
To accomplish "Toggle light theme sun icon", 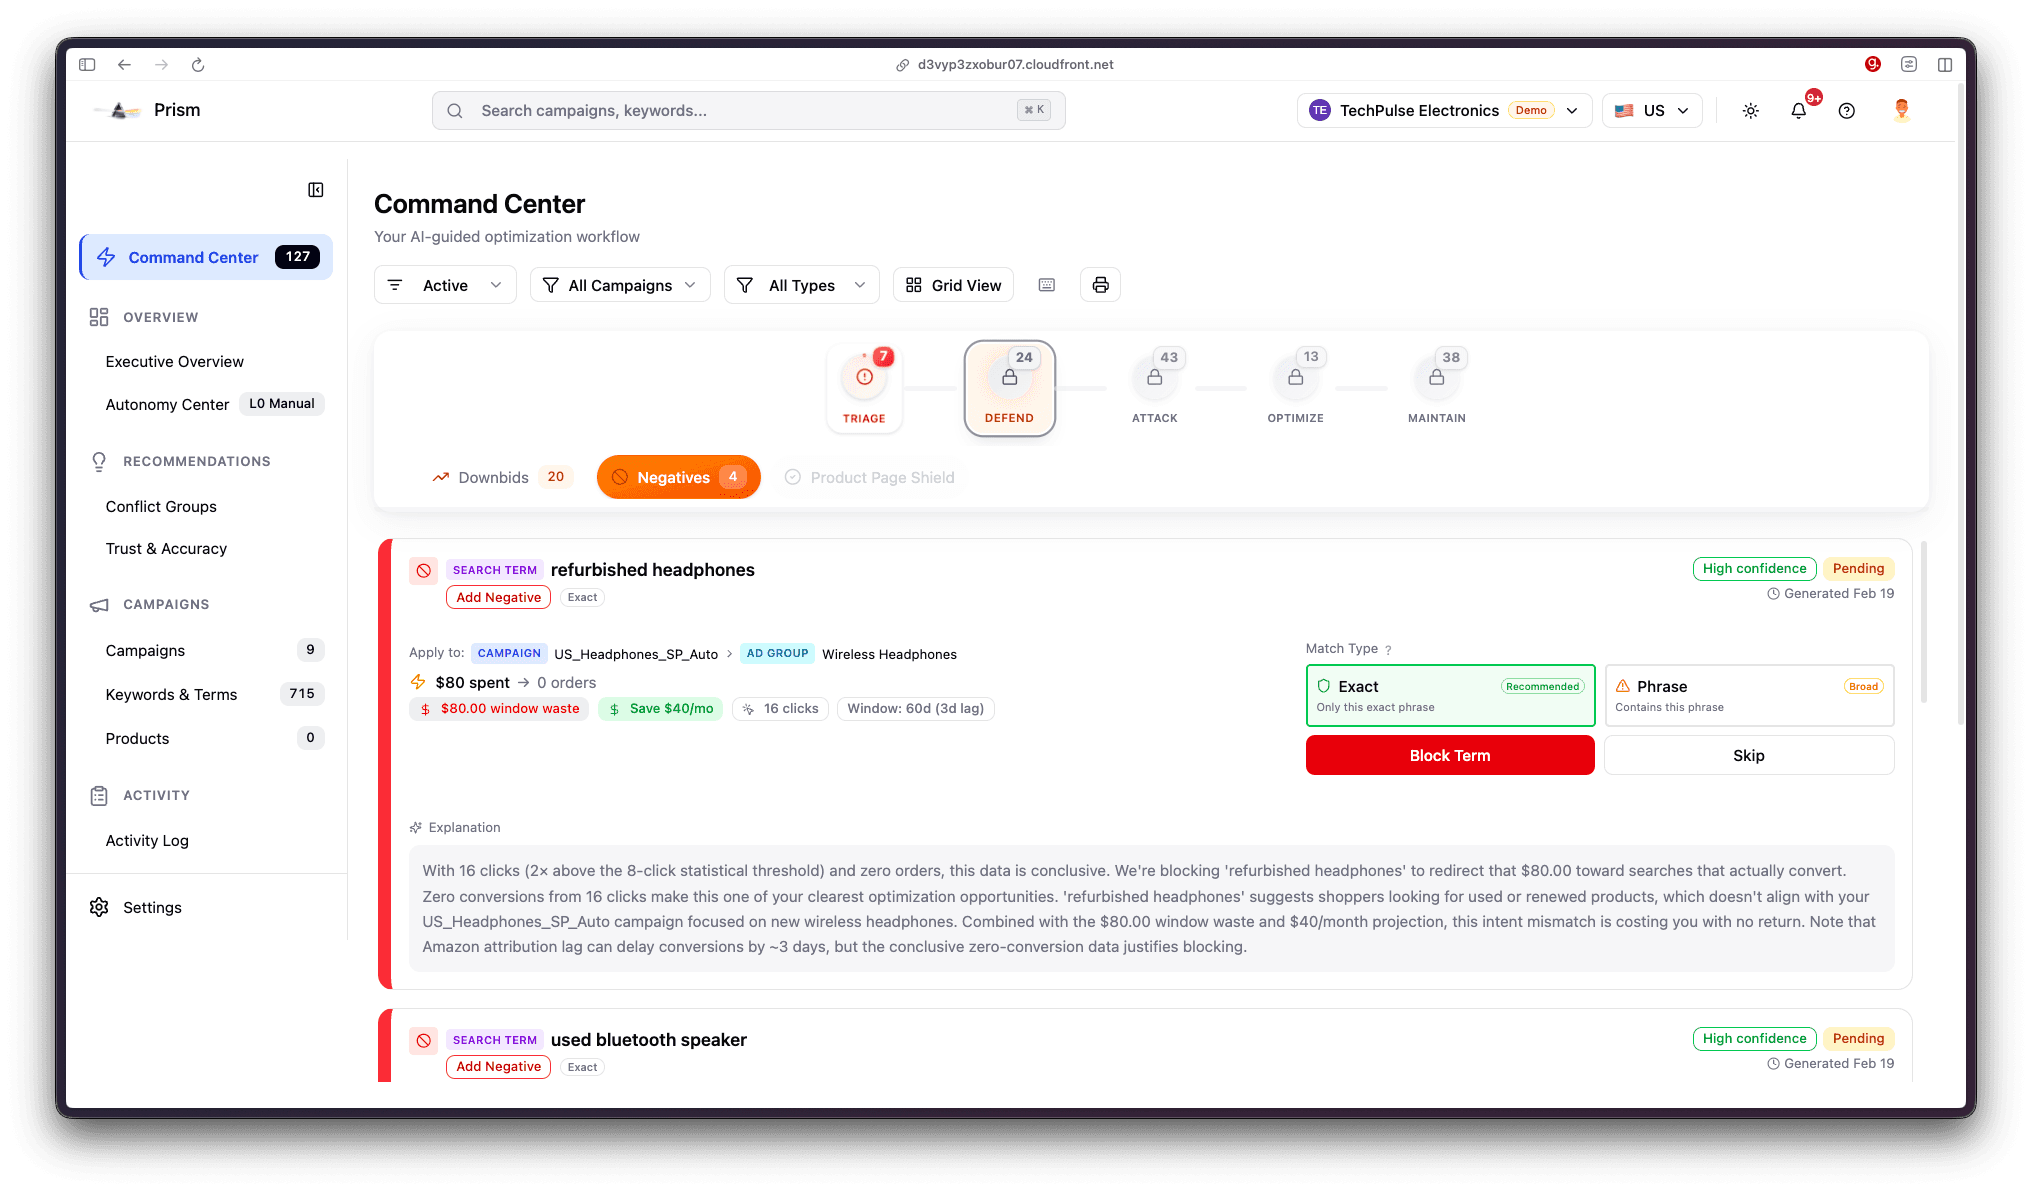I will (1751, 111).
